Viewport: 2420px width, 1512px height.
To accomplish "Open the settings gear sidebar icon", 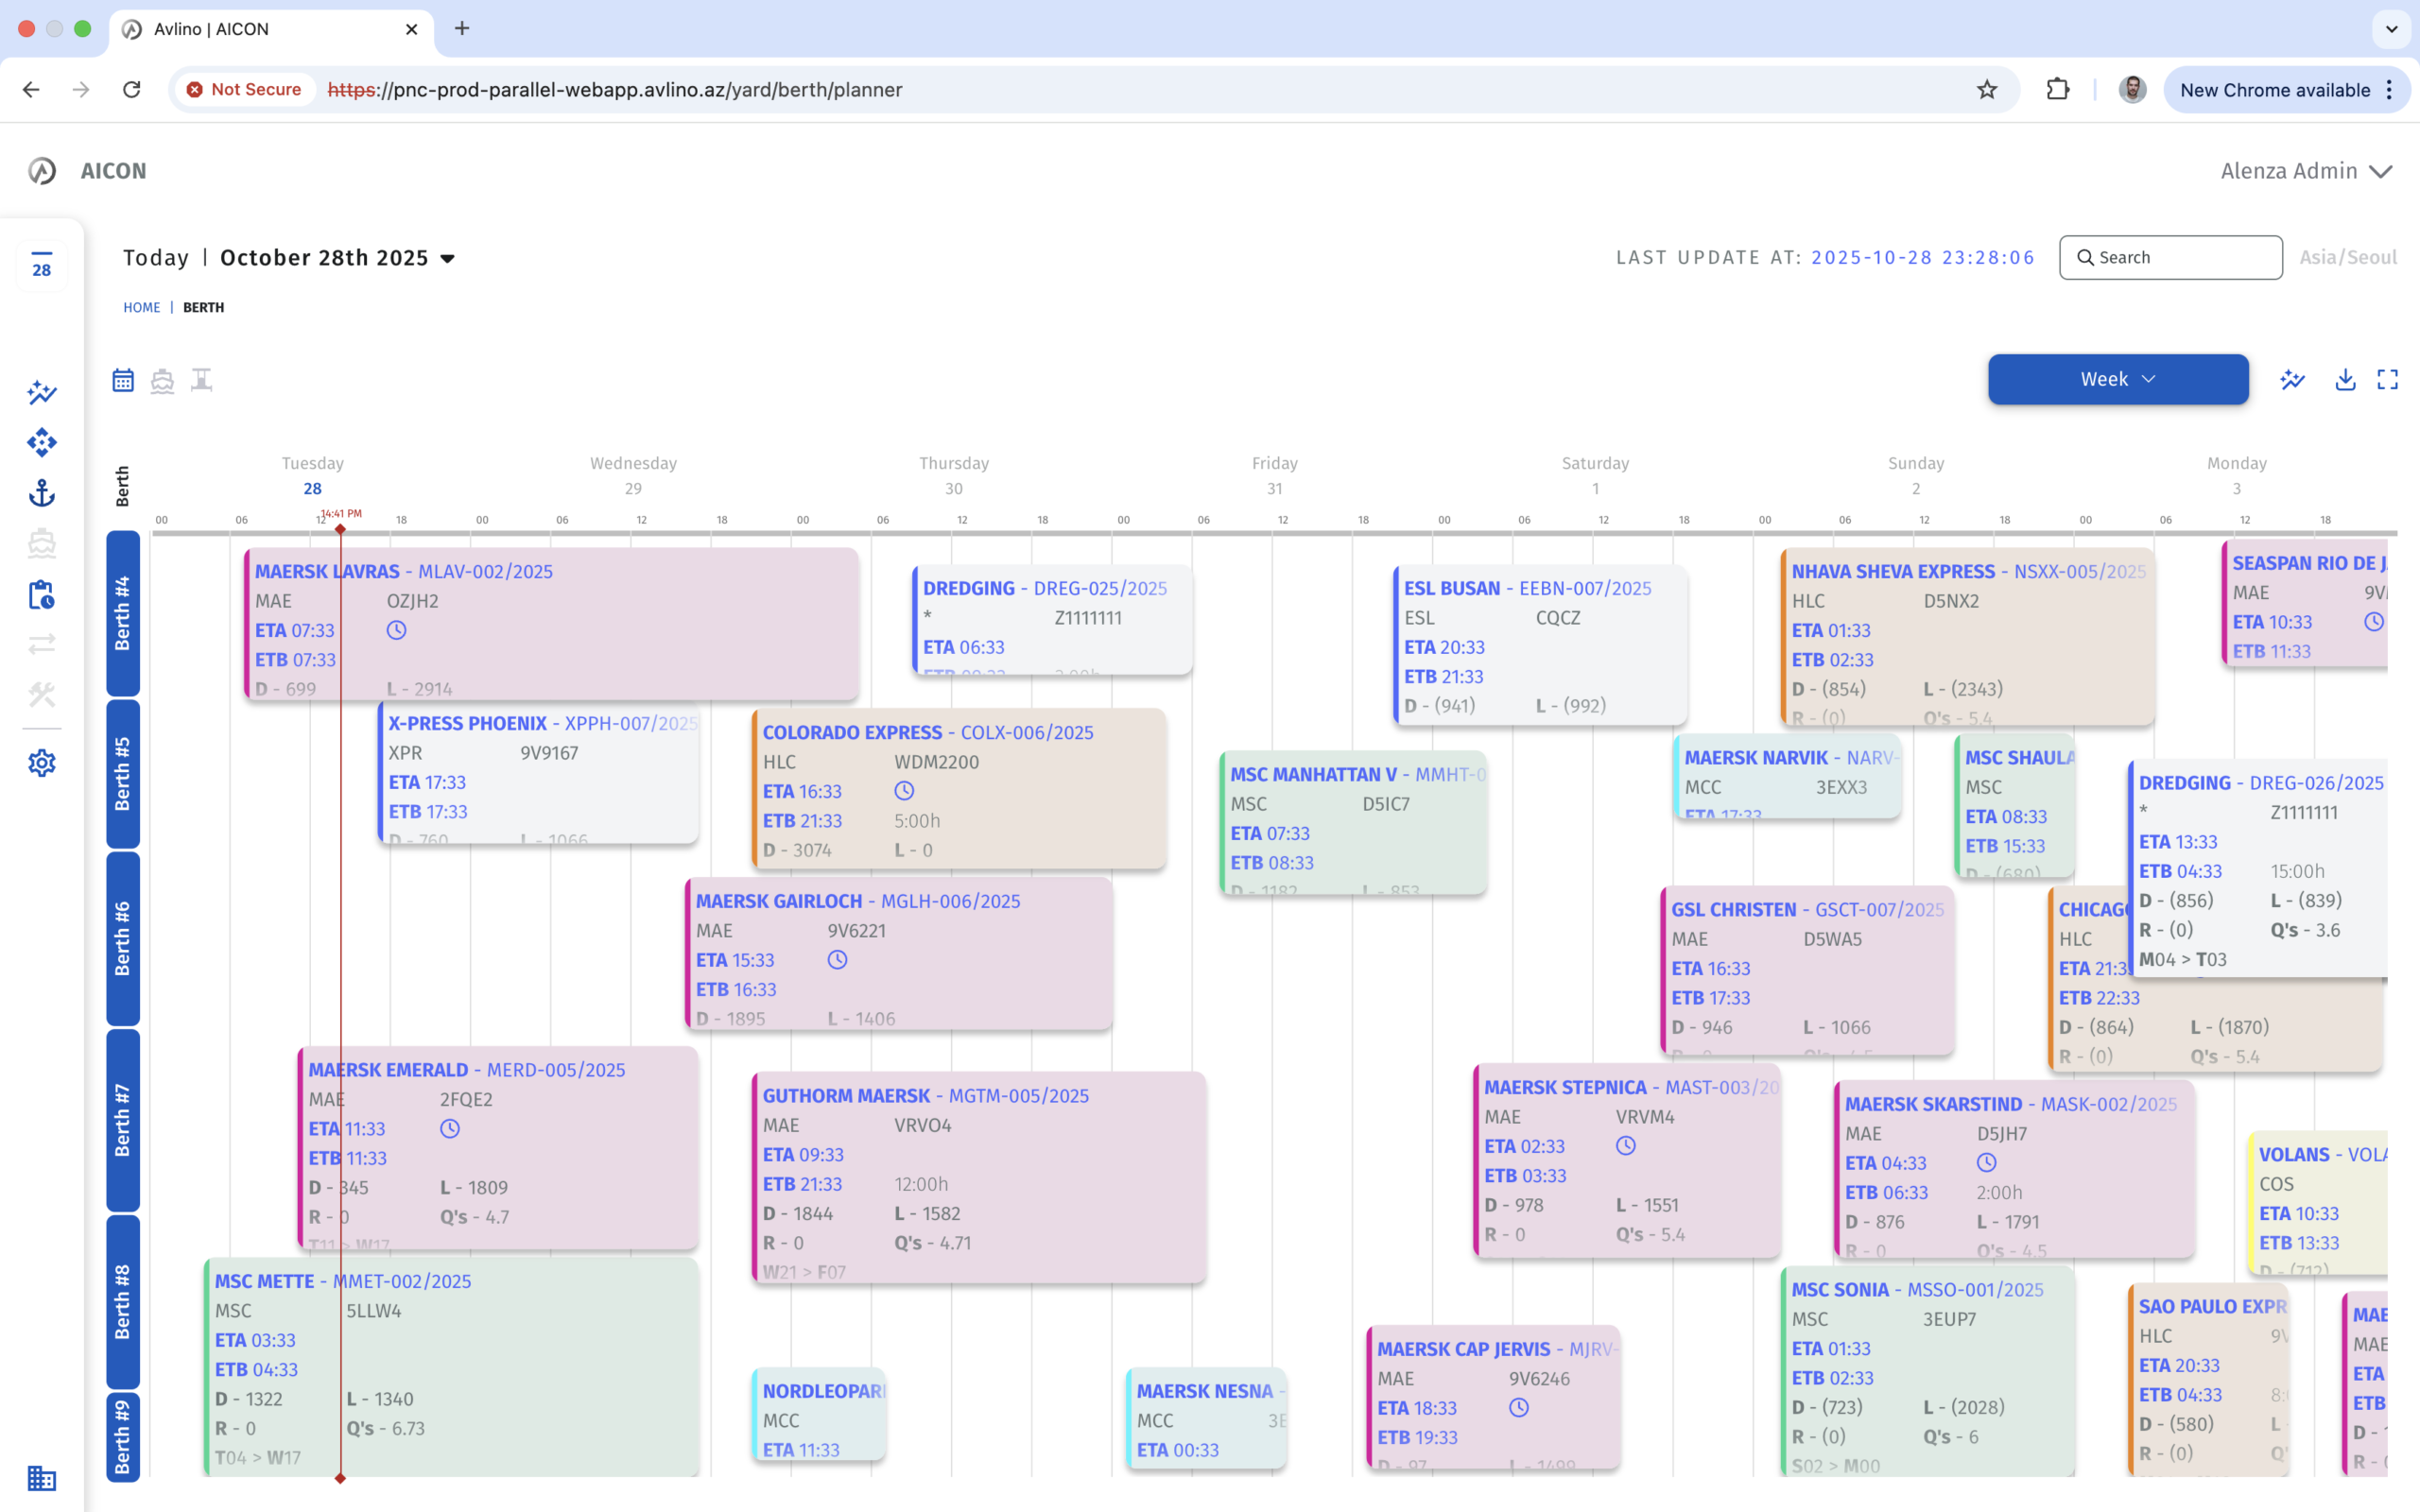I will point(42,763).
